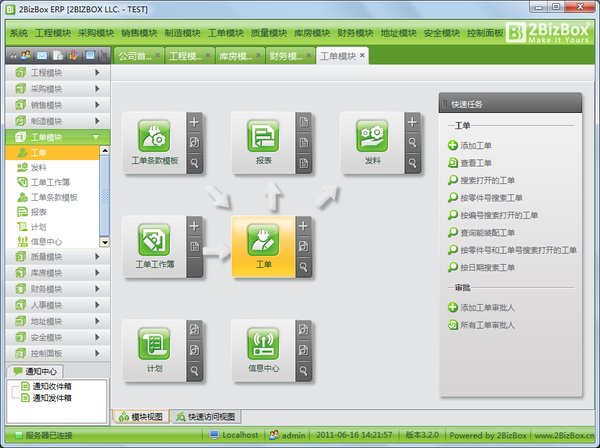Collapse the 工单模块 sidebar section
Screen dimensions: 600x448
(58, 137)
